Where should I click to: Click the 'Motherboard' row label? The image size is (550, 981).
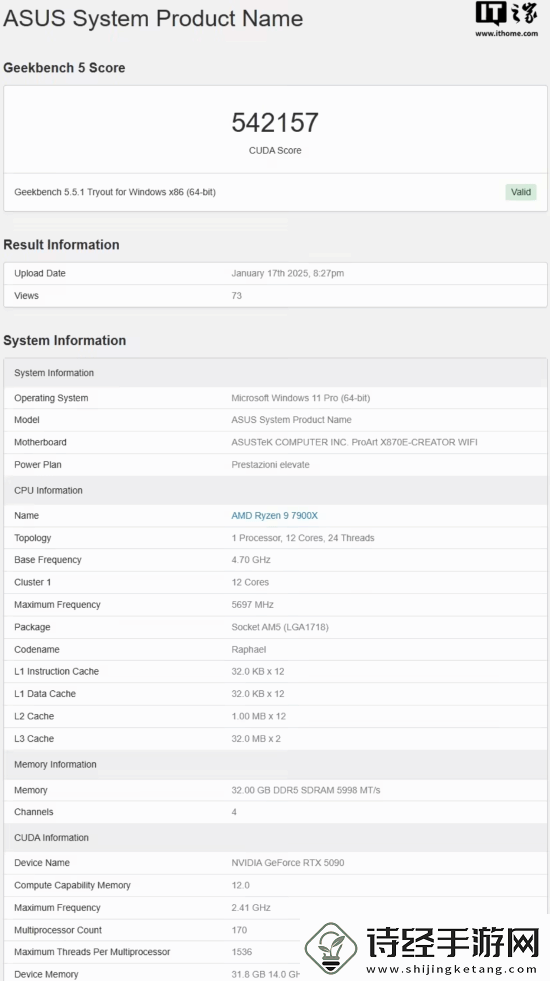[x=40, y=442]
